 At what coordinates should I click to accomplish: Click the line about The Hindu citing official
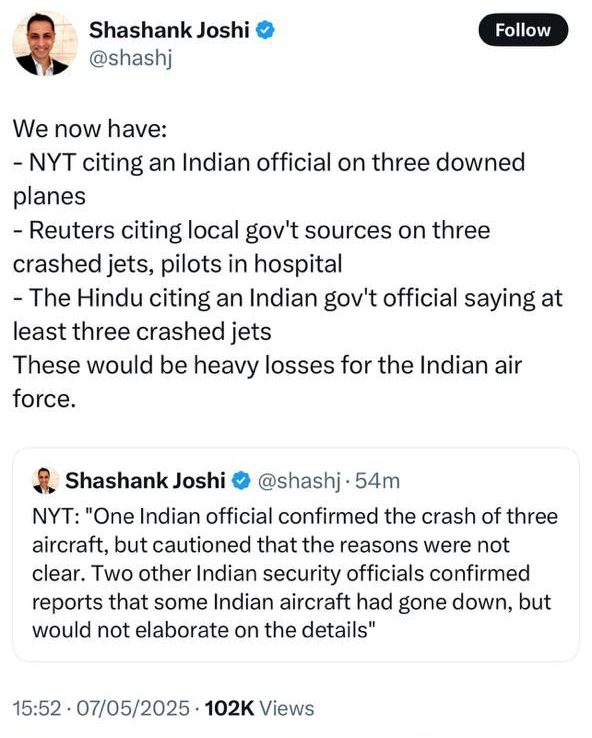click(288, 314)
